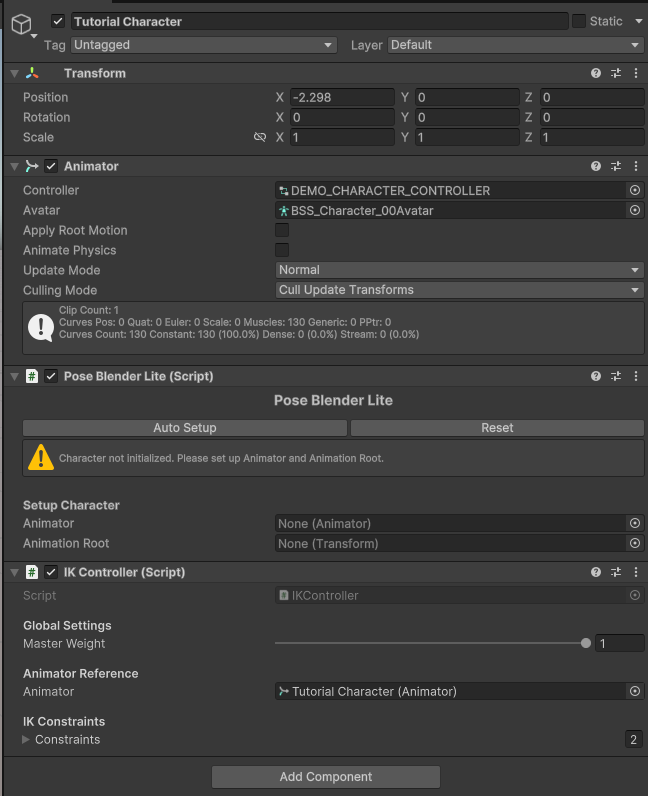This screenshot has height=796, width=648.
Task: Click the GameObject cube icon selector
Action: point(21,26)
